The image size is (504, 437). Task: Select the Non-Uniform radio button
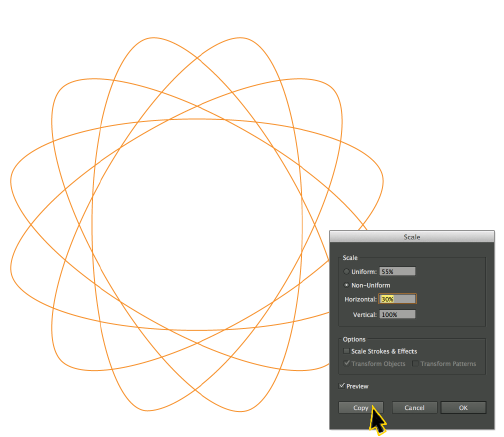pos(346,285)
